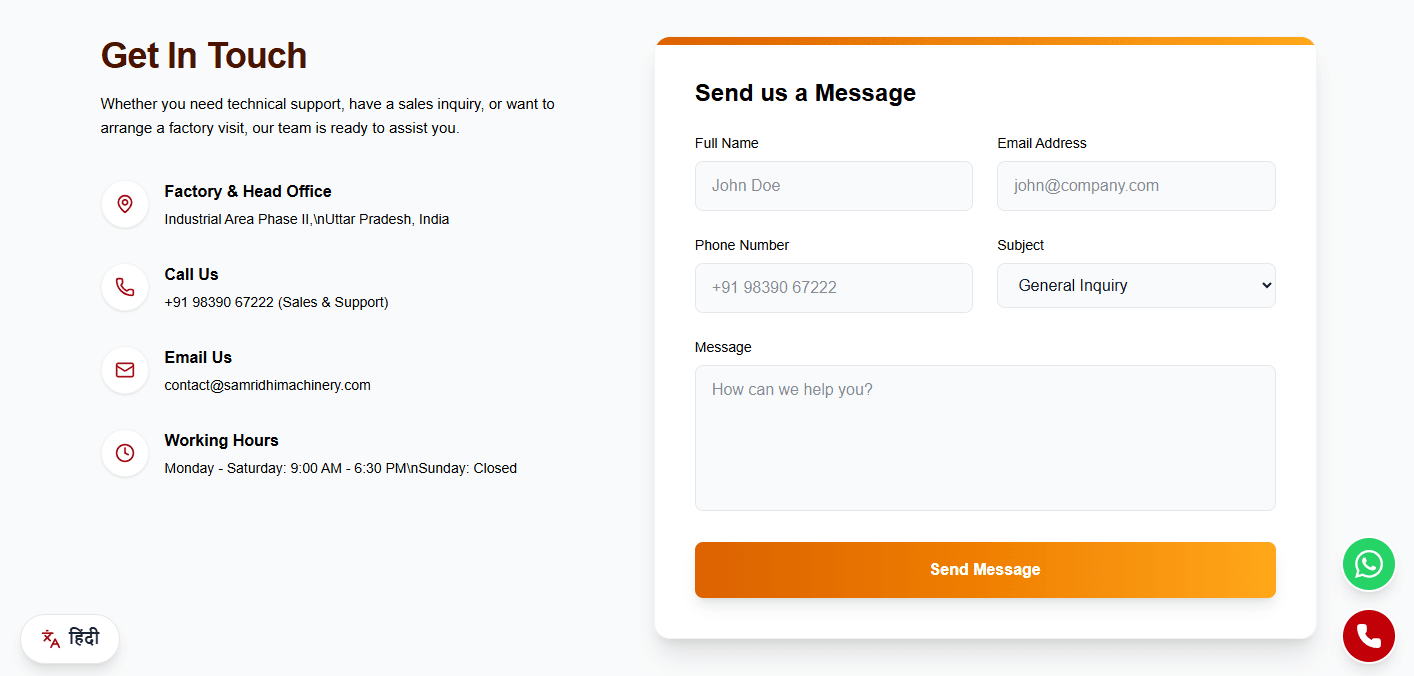Focus the Full Name input field

click(834, 186)
